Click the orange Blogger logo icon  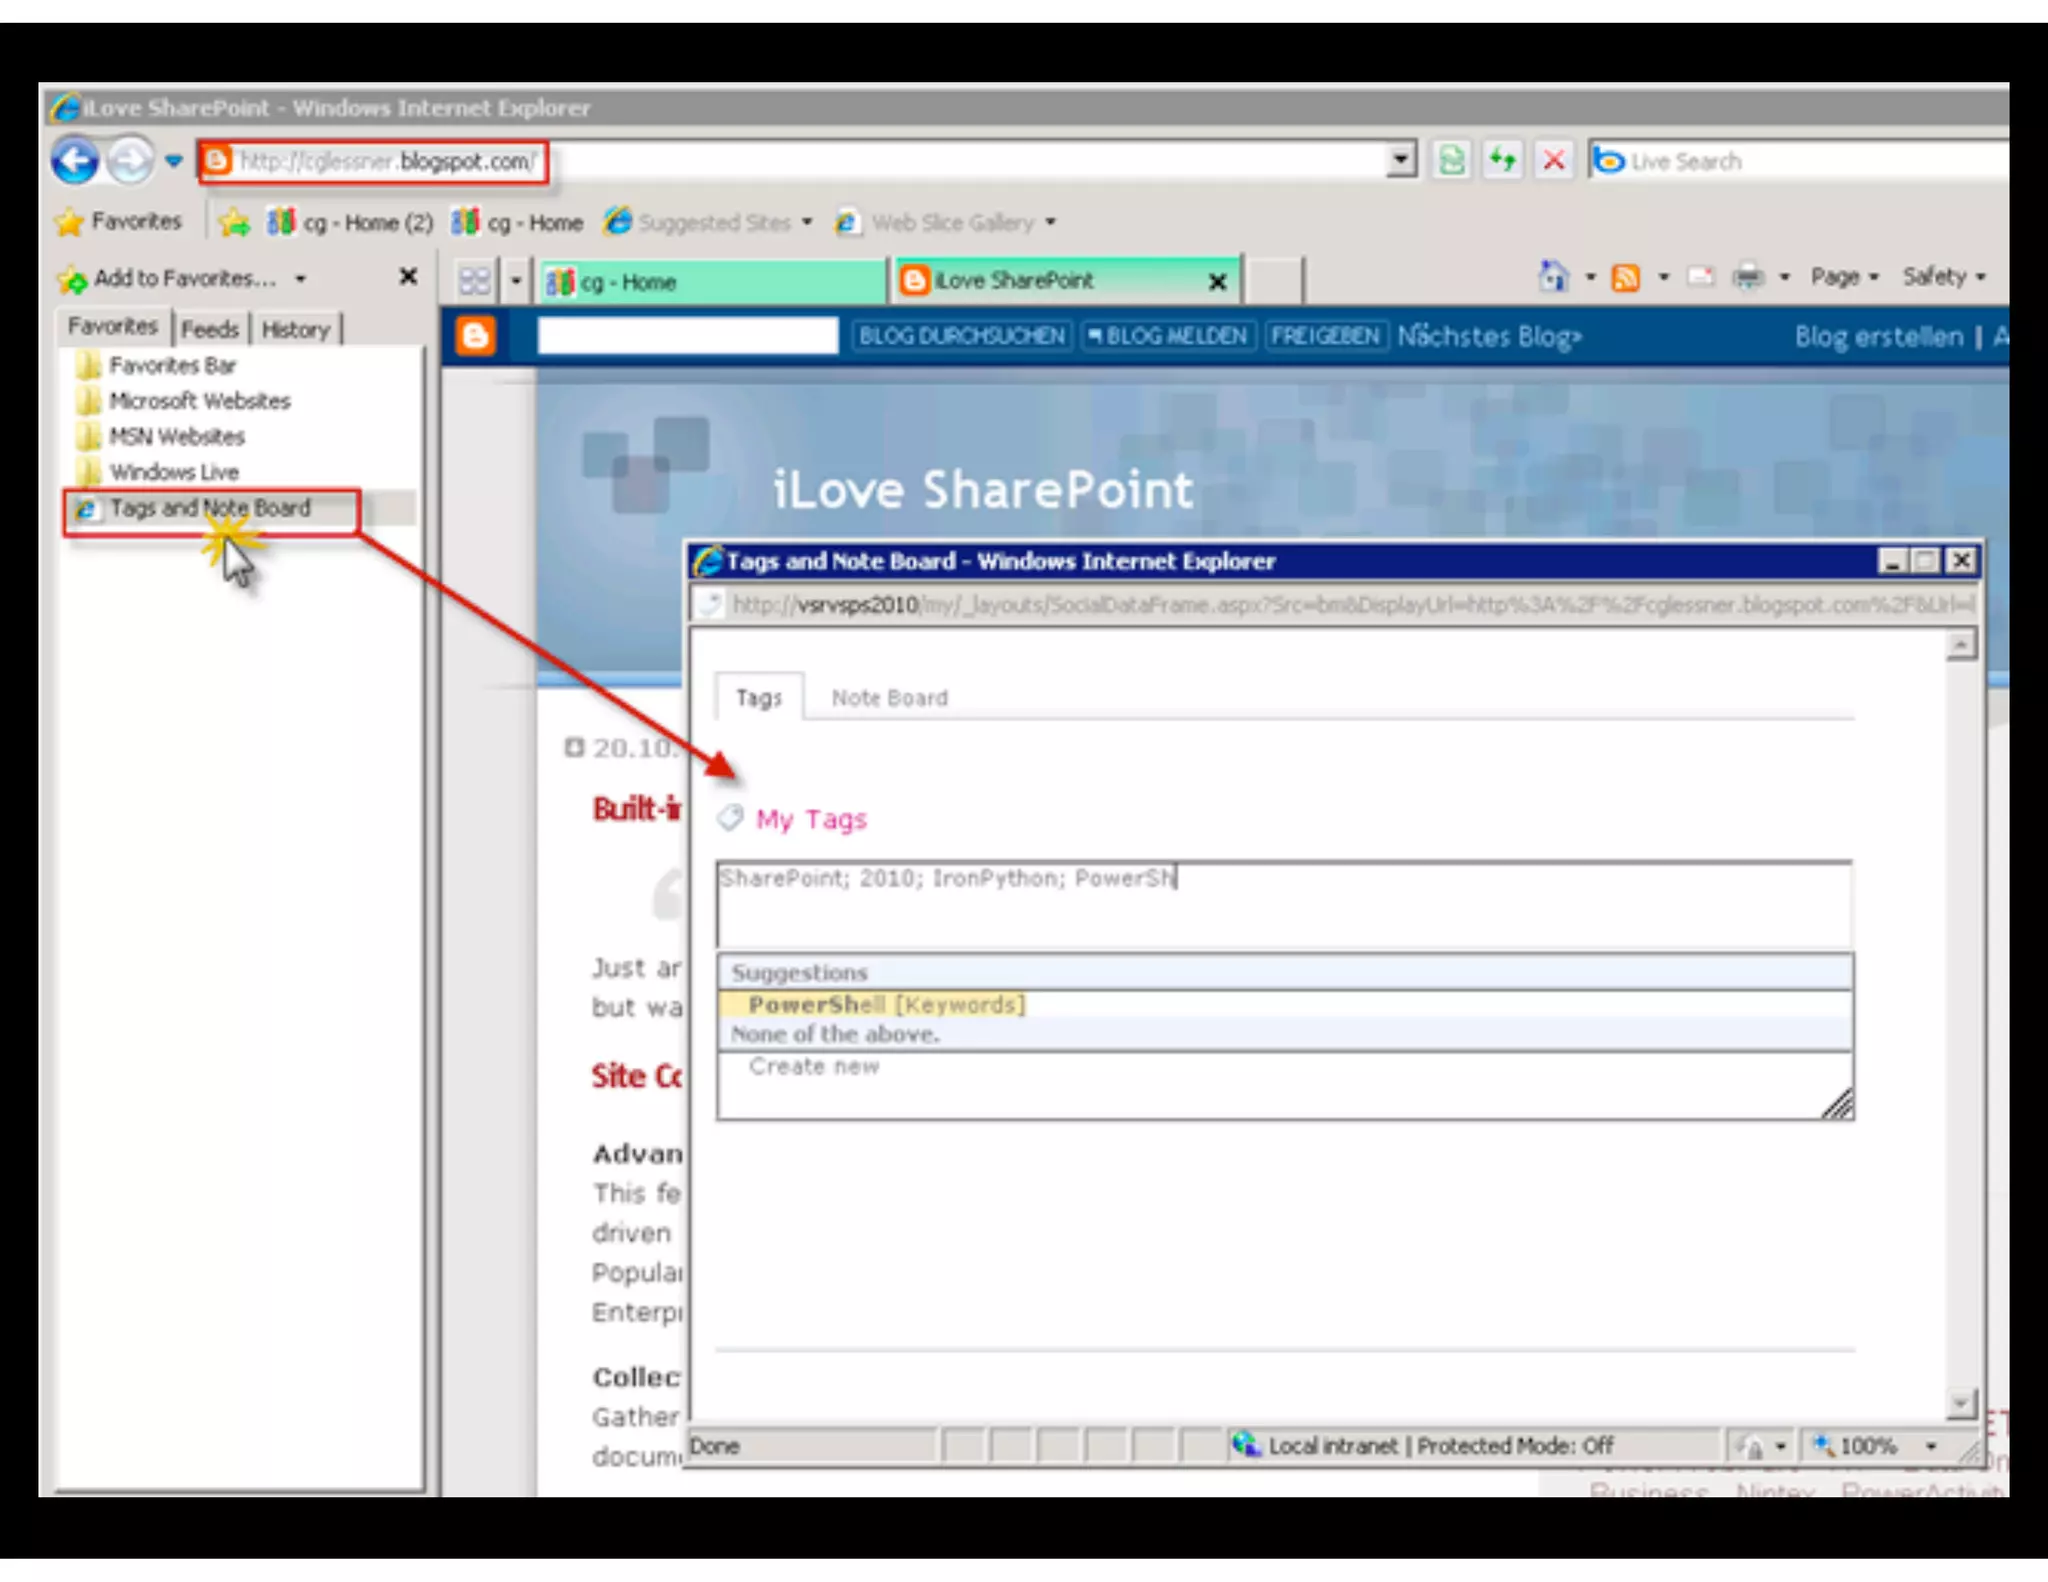475,336
